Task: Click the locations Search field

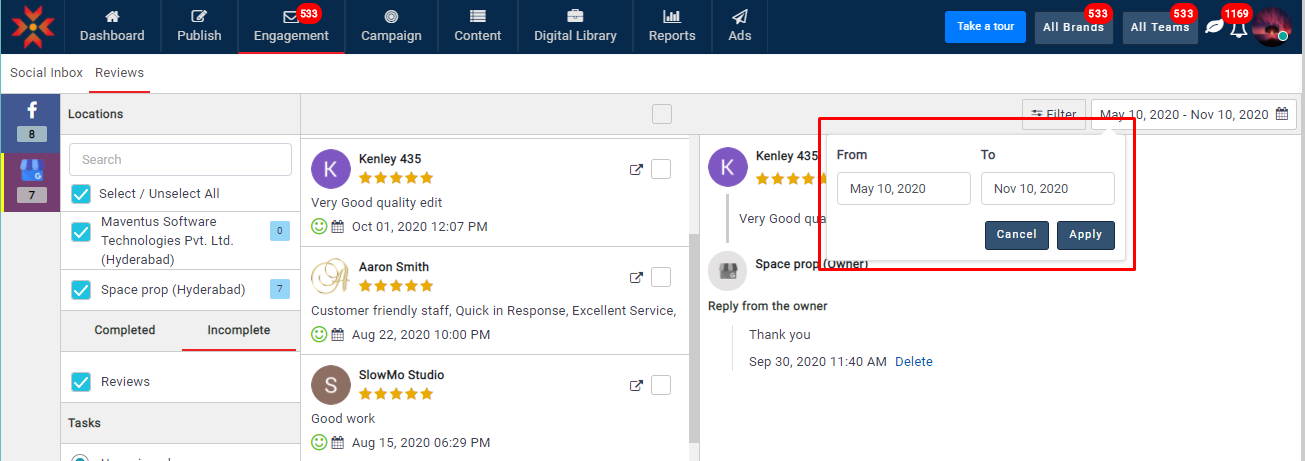Action: 180,159
